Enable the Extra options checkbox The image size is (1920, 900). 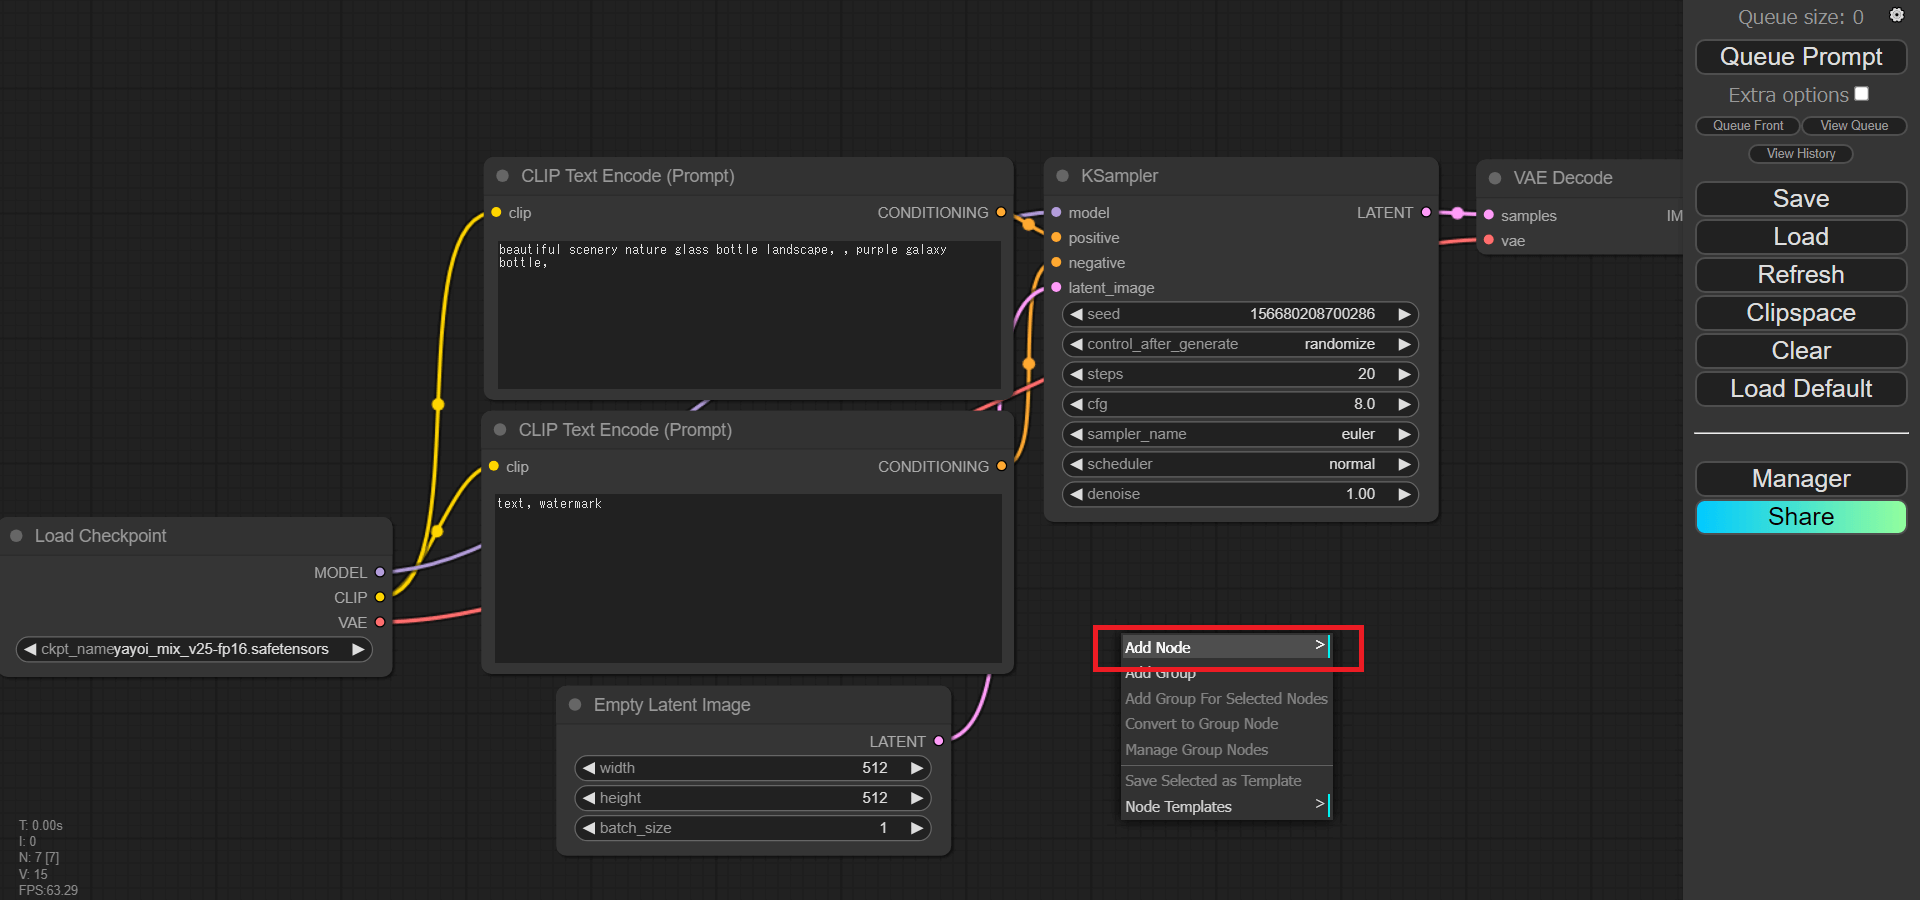pyautogui.click(x=1861, y=94)
